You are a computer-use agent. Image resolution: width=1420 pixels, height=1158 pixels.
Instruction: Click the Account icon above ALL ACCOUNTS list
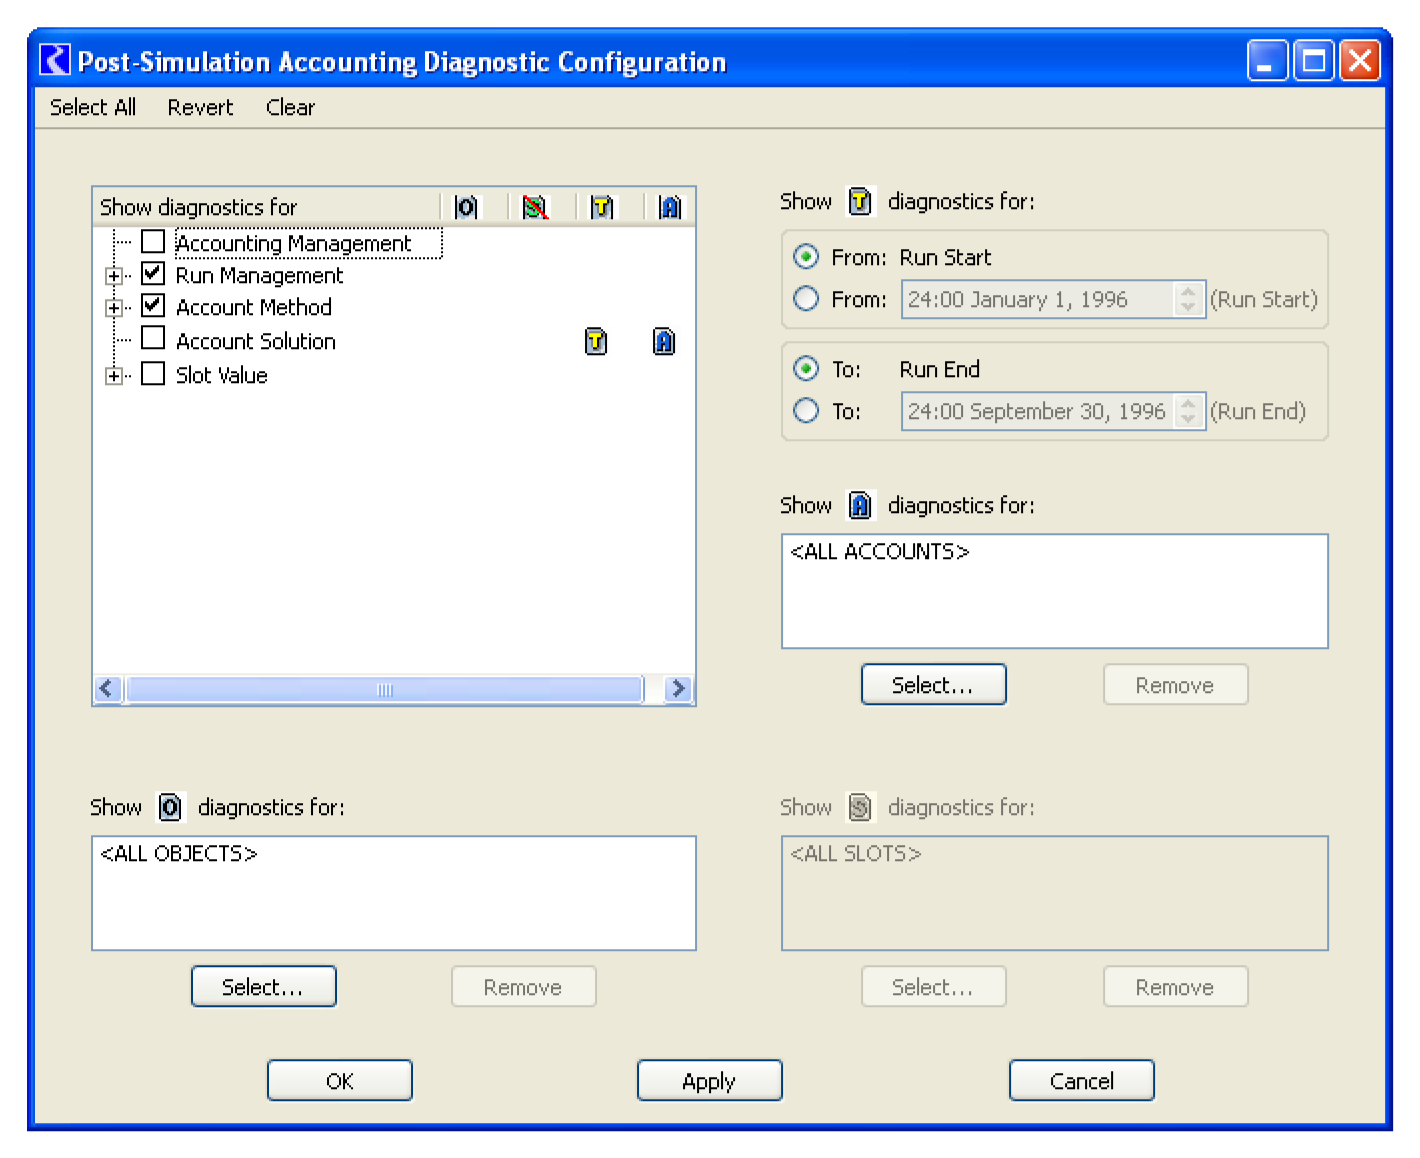pos(860,505)
